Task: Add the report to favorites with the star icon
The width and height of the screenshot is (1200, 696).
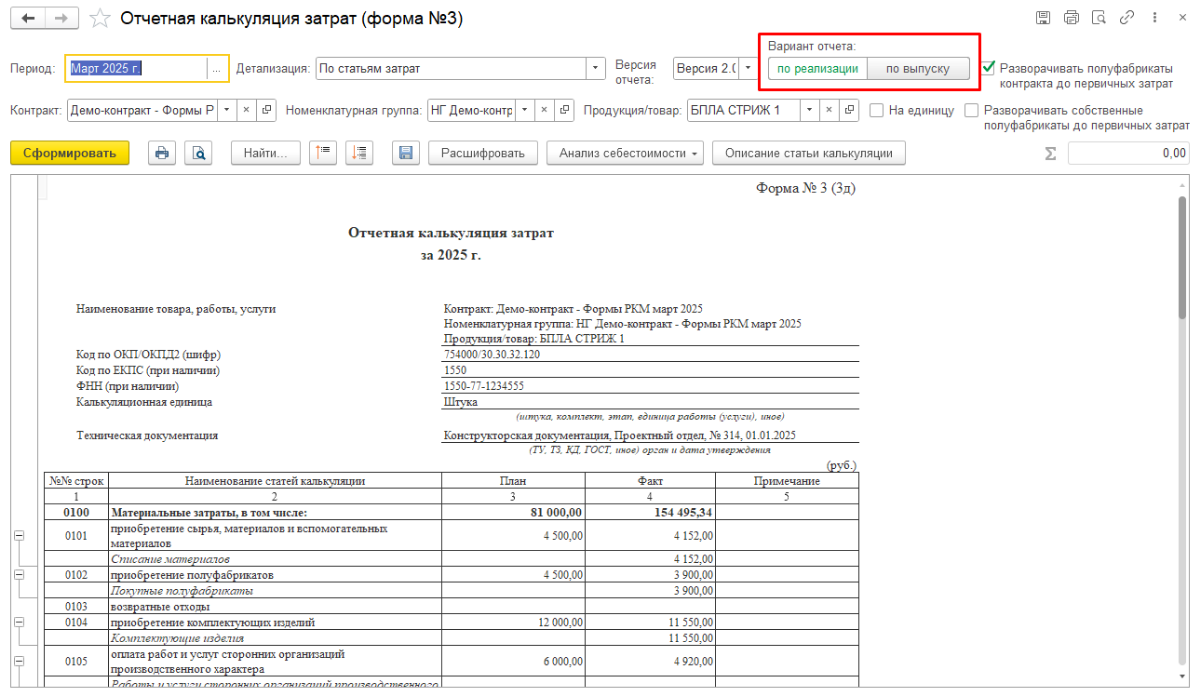Action: coord(99,19)
